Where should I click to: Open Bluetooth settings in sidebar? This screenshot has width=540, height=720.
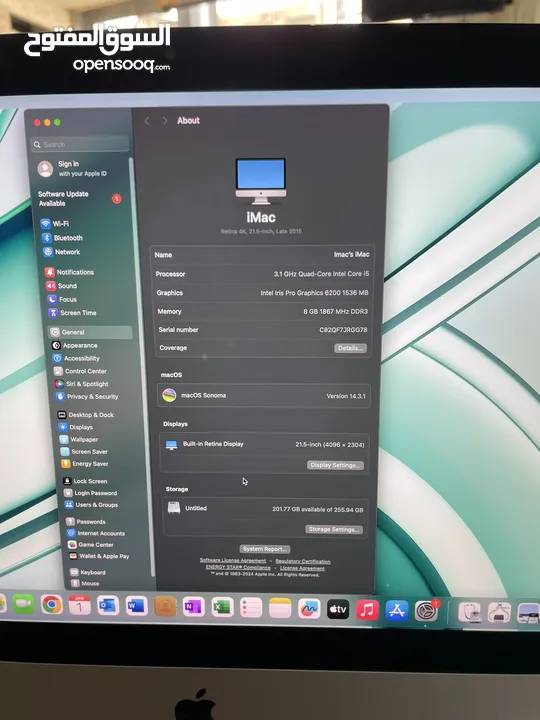(62, 238)
